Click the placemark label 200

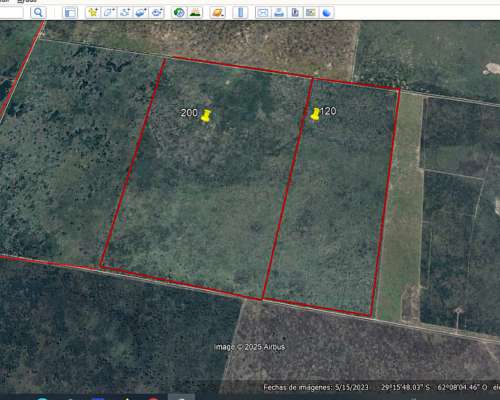189,113
